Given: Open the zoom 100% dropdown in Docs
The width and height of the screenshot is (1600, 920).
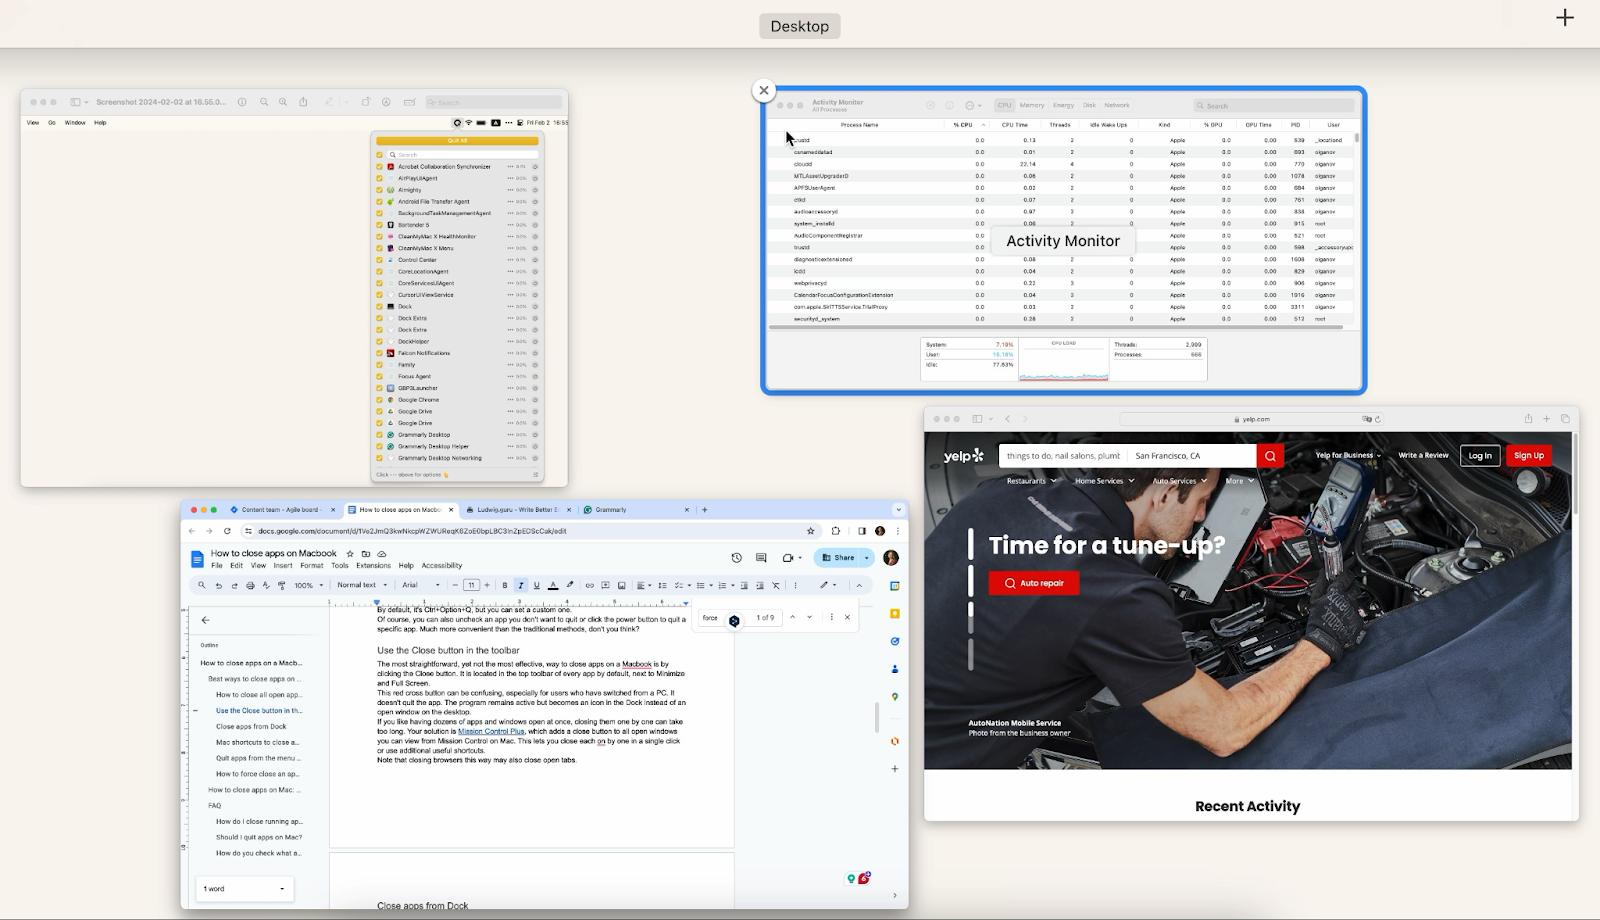Looking at the screenshot, I should tap(307, 585).
